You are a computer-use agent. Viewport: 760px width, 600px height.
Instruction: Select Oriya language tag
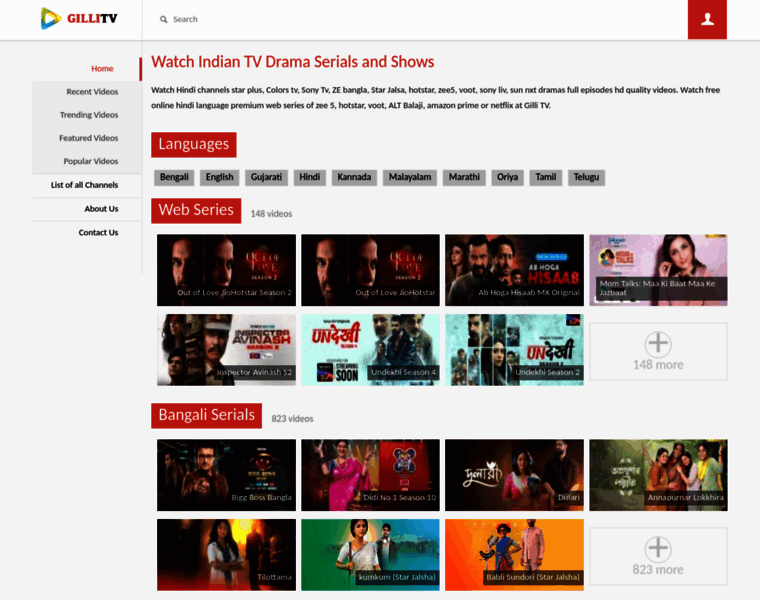tap(507, 177)
